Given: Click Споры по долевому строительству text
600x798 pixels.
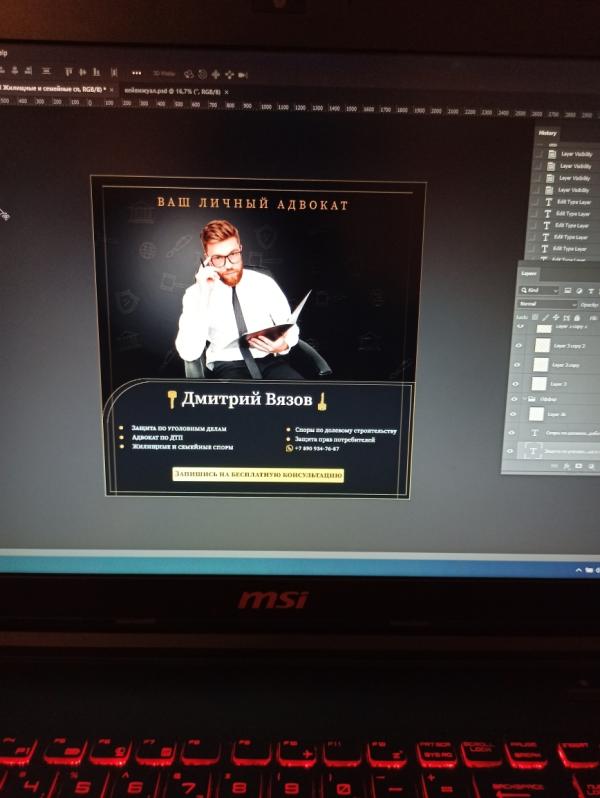Looking at the screenshot, I should tap(346, 430).
